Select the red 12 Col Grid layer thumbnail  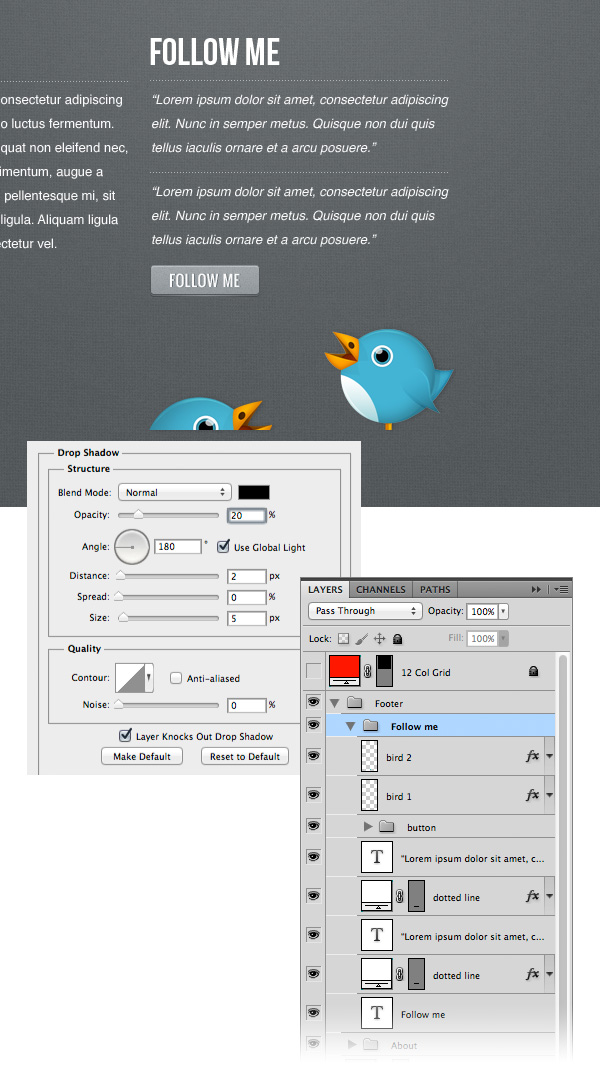coord(345,671)
